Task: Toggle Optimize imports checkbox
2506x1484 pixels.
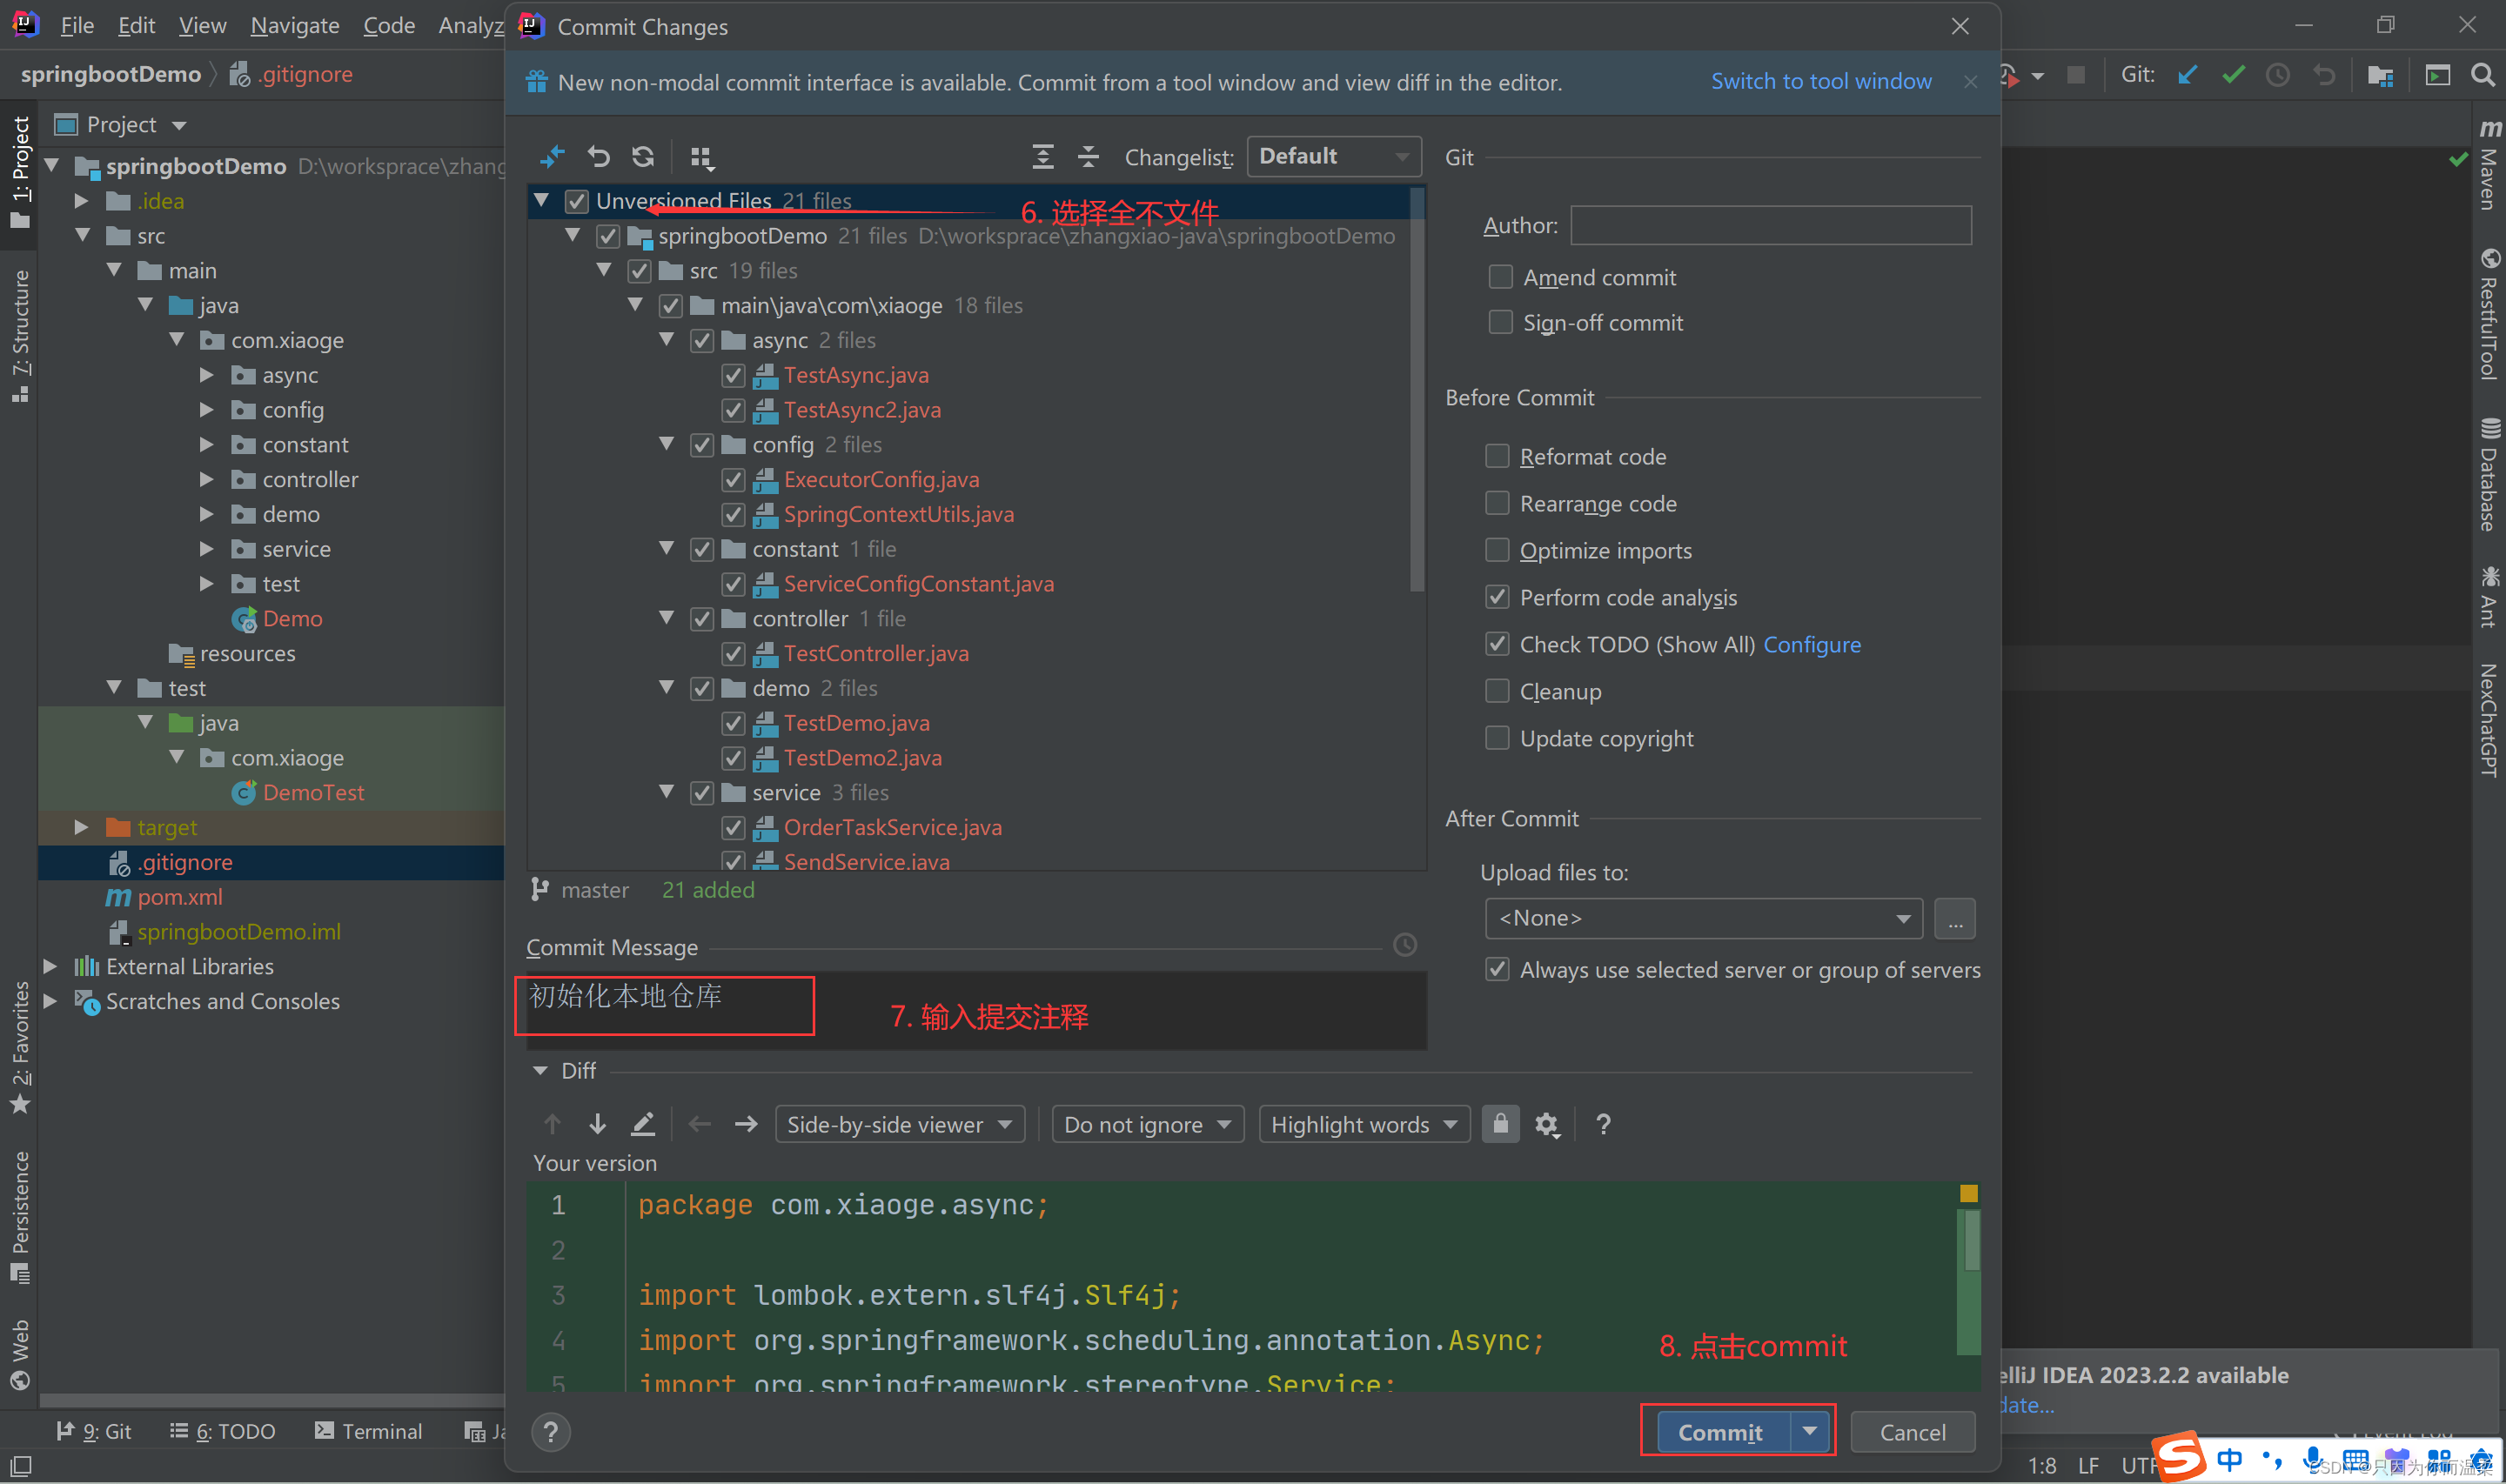Action: coord(1497,550)
